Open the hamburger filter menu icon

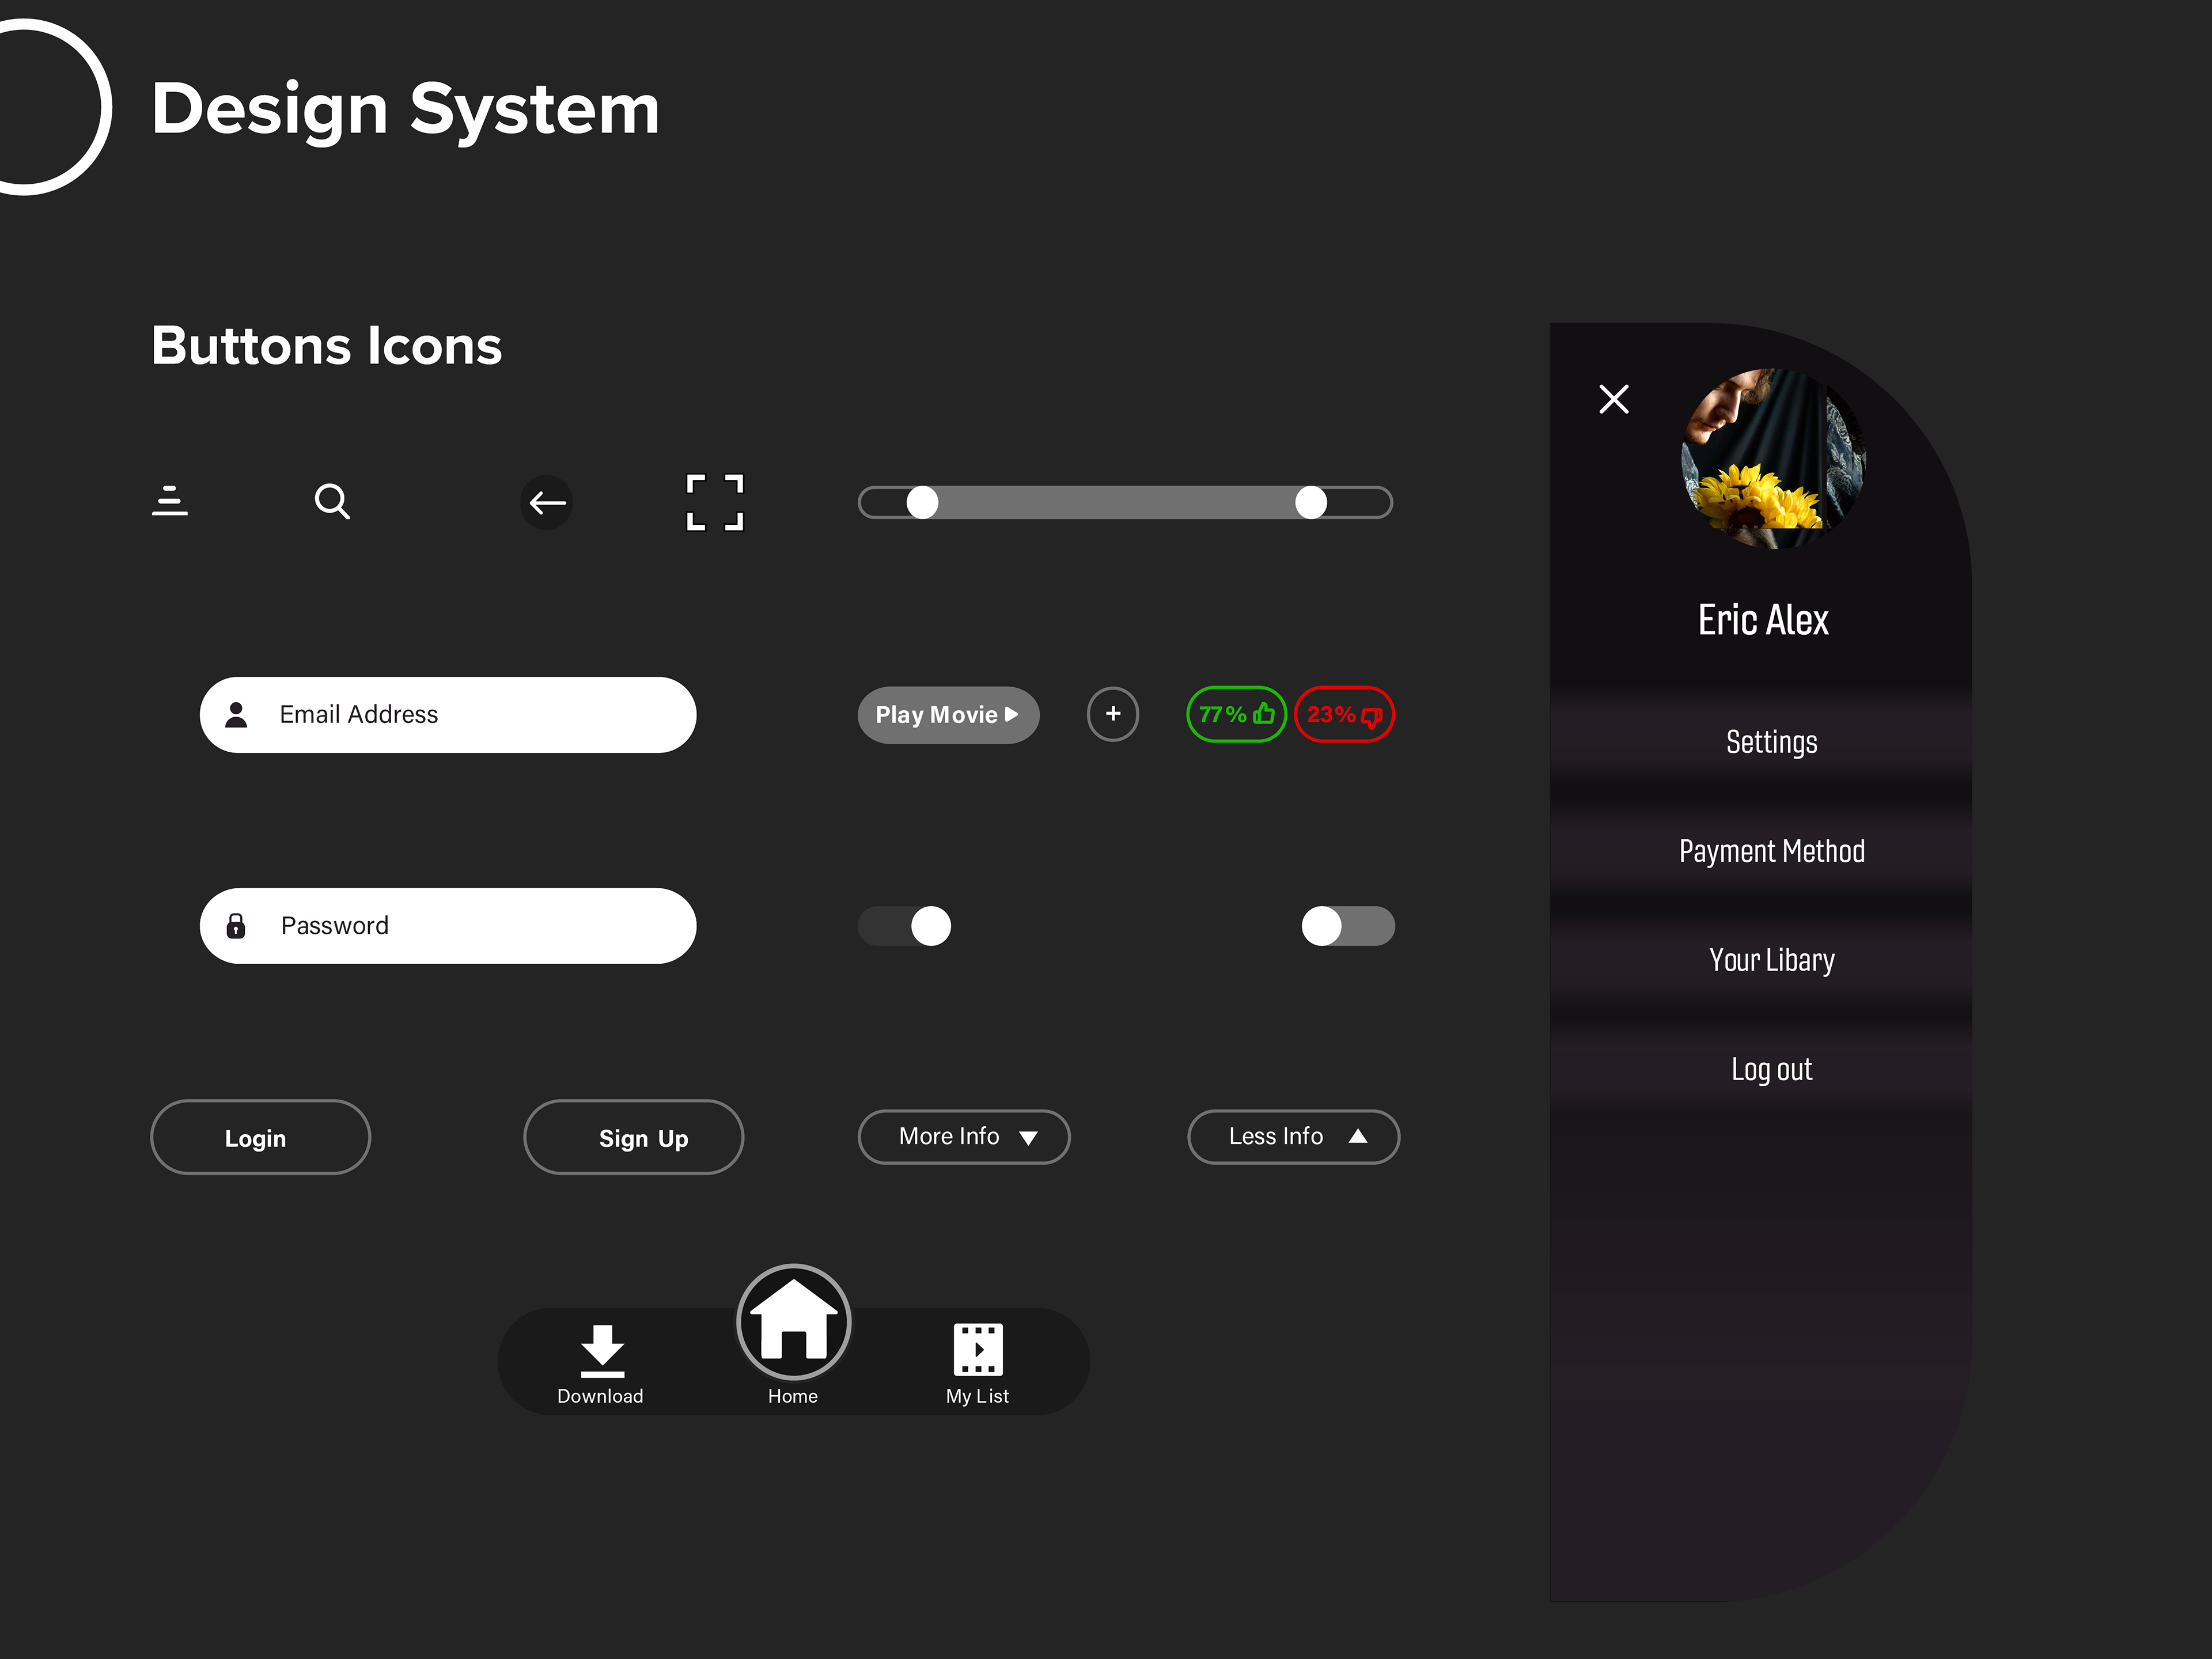point(170,501)
